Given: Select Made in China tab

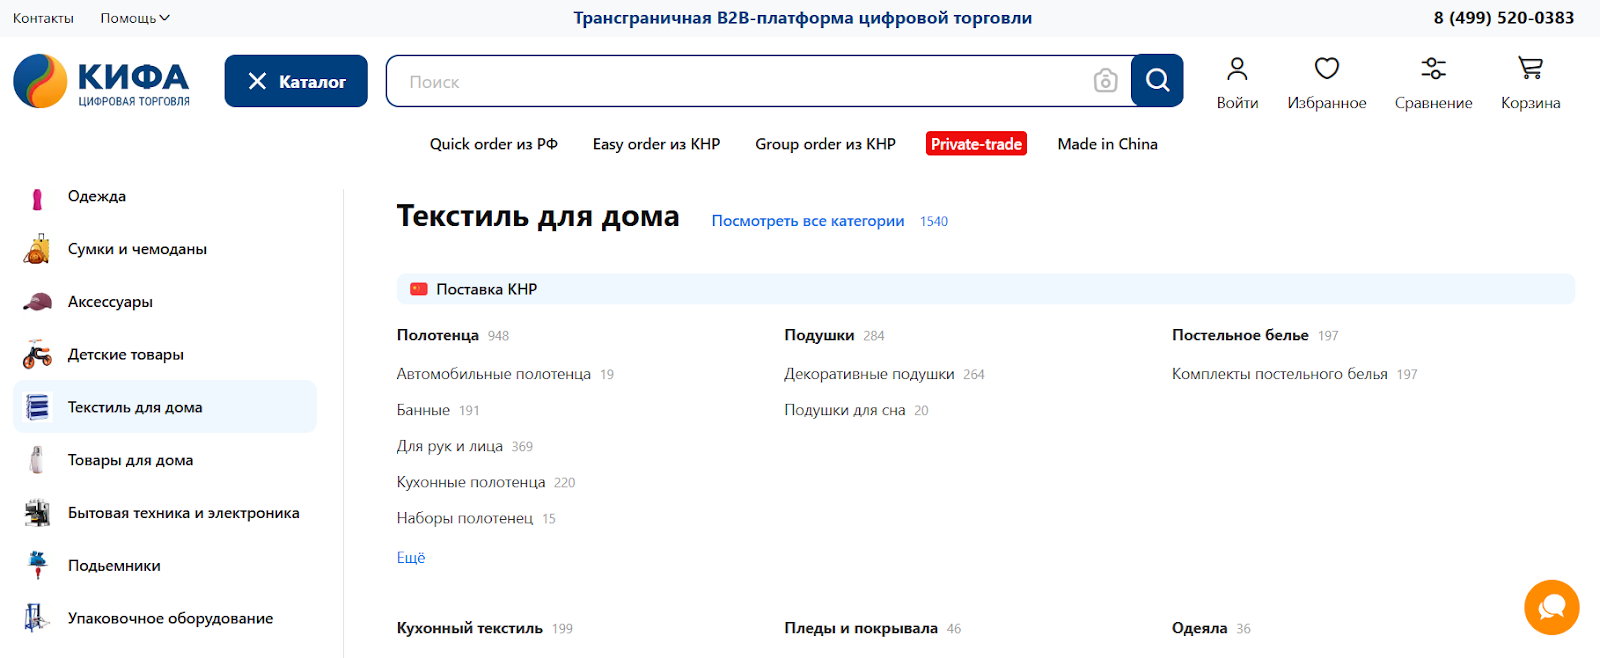Looking at the screenshot, I should pyautogui.click(x=1107, y=144).
